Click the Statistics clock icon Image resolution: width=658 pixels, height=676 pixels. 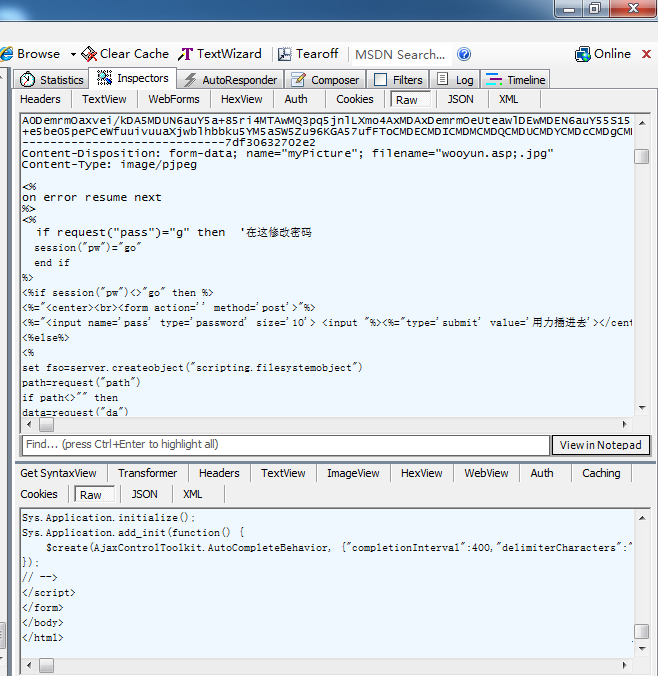[x=27, y=79]
